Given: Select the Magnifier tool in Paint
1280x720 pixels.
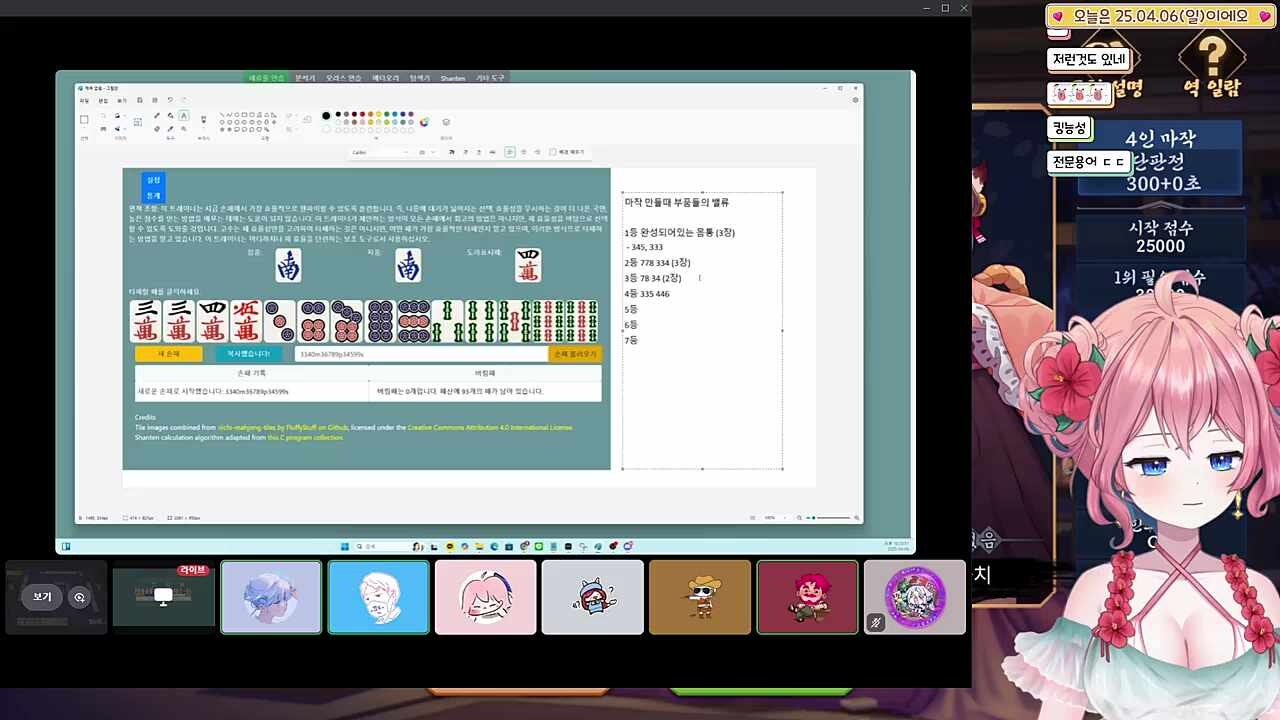Looking at the screenshot, I should point(184,129).
